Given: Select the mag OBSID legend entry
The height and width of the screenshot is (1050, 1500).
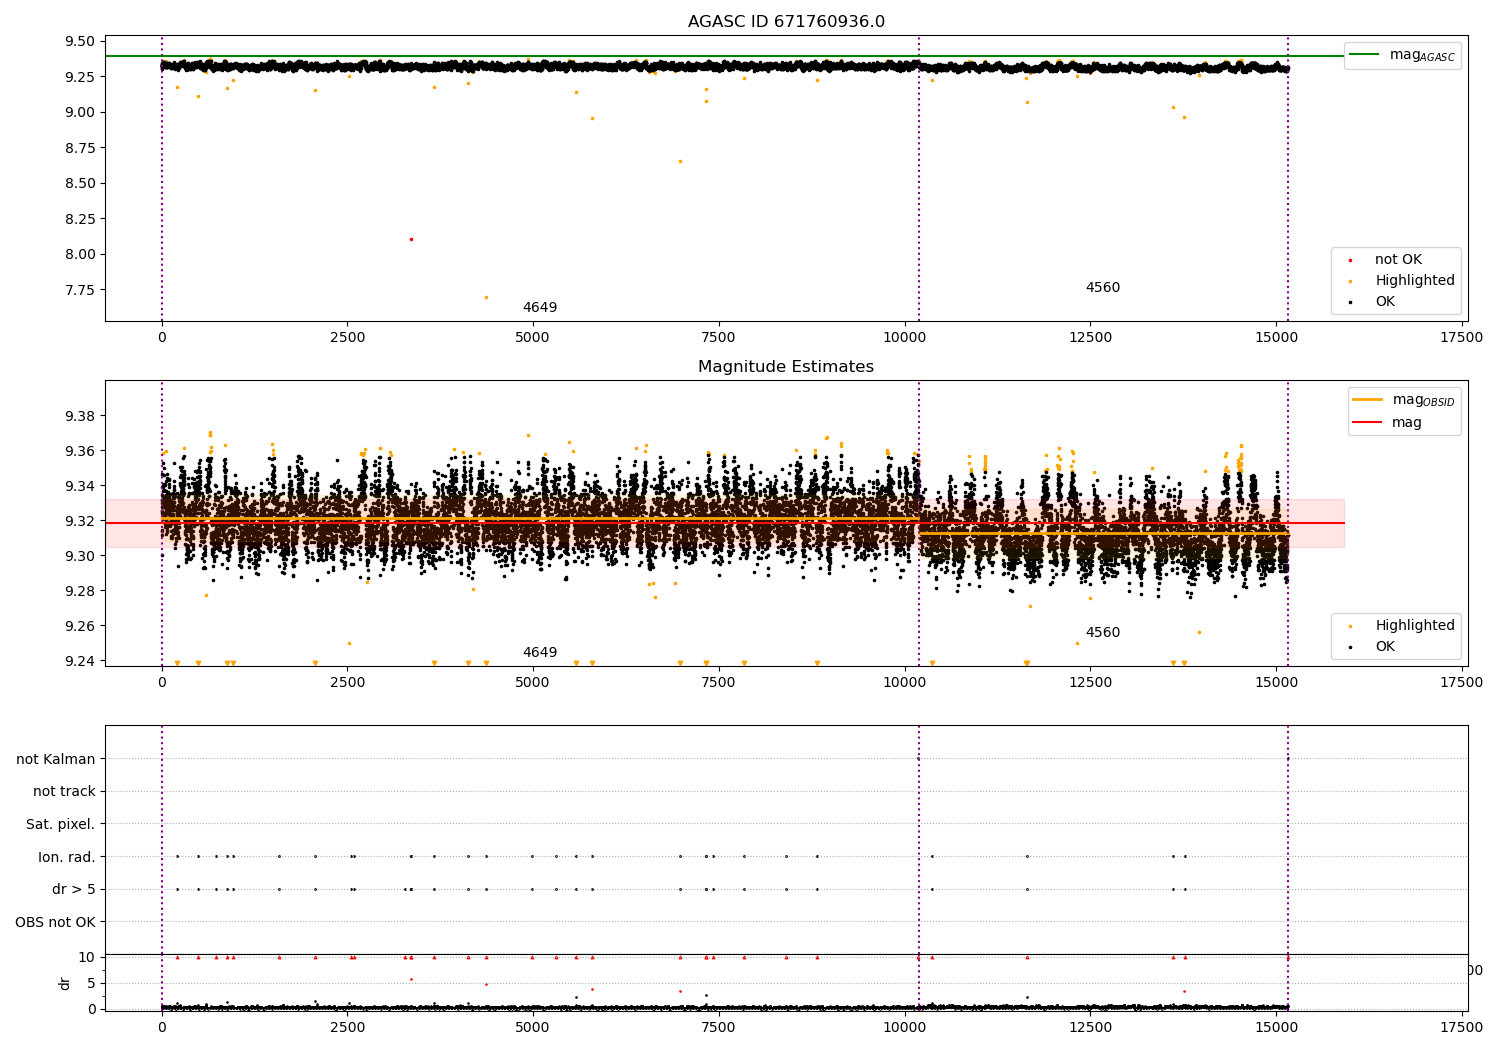Looking at the screenshot, I should pyautogui.click(x=1404, y=400).
